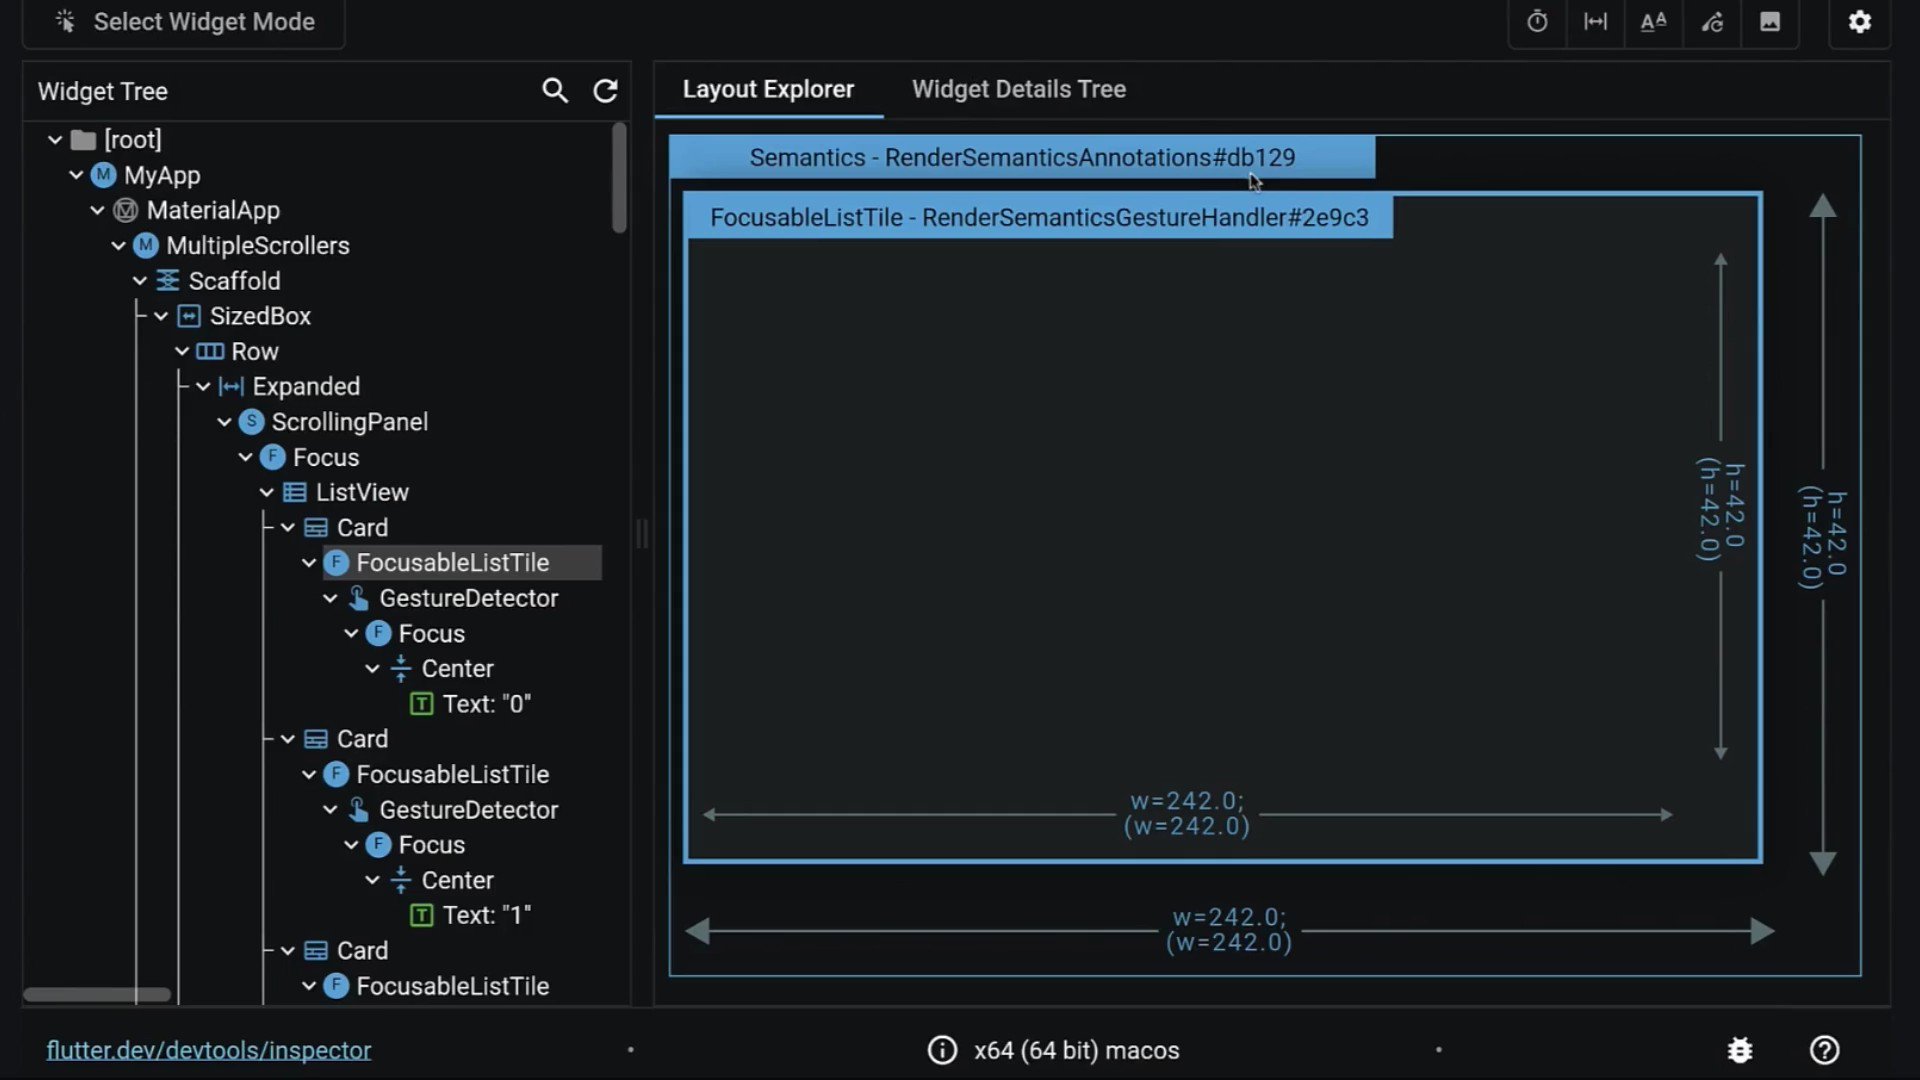Screen dimensions: 1920x1080
Task: Toggle Highlight Repaints
Action: click(x=1713, y=22)
